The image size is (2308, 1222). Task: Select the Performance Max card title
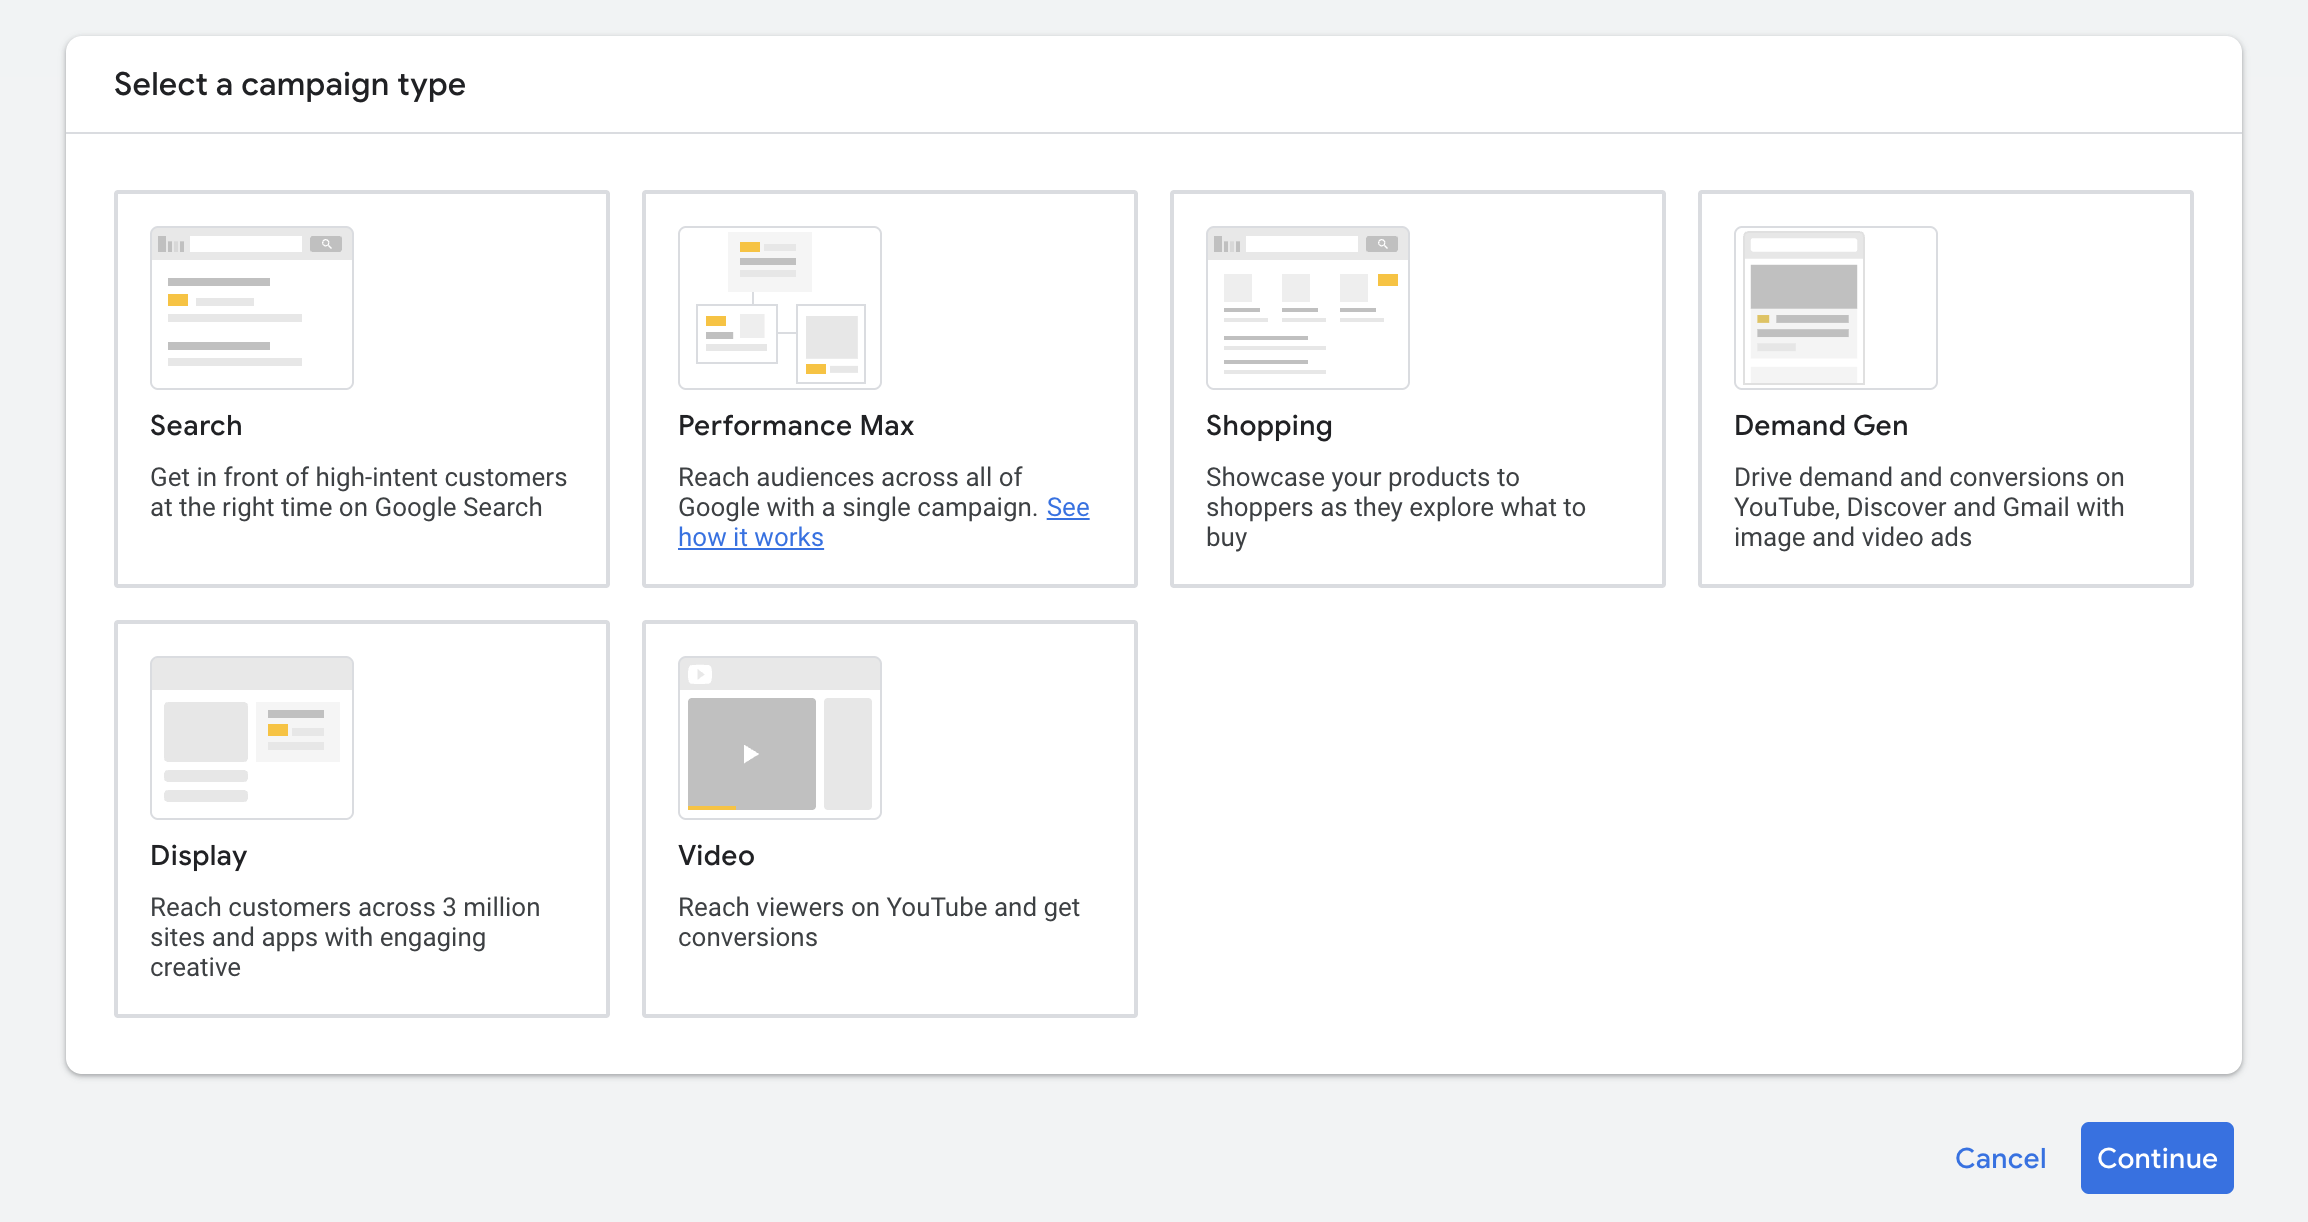pos(796,426)
